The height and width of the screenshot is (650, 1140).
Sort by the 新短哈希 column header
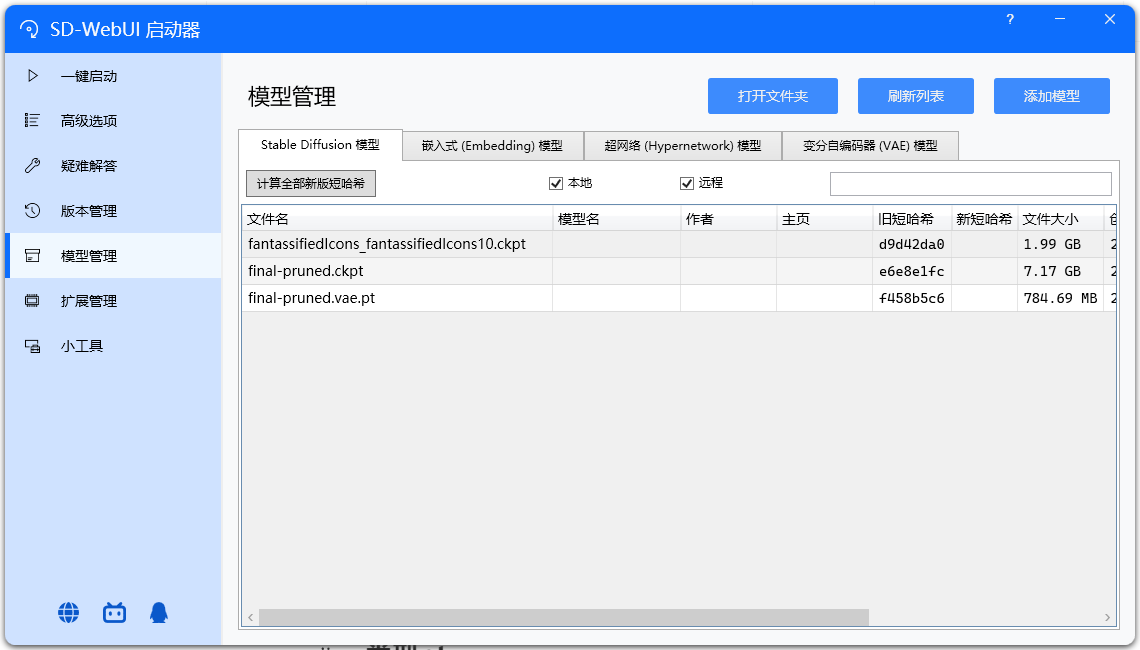click(x=984, y=219)
